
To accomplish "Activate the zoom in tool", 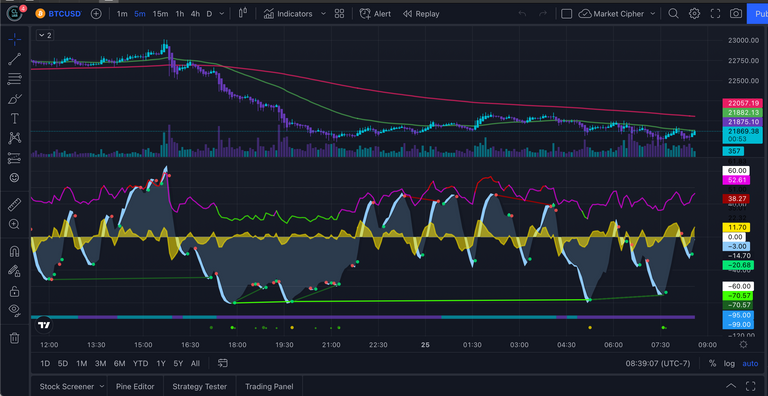I will click(x=15, y=224).
